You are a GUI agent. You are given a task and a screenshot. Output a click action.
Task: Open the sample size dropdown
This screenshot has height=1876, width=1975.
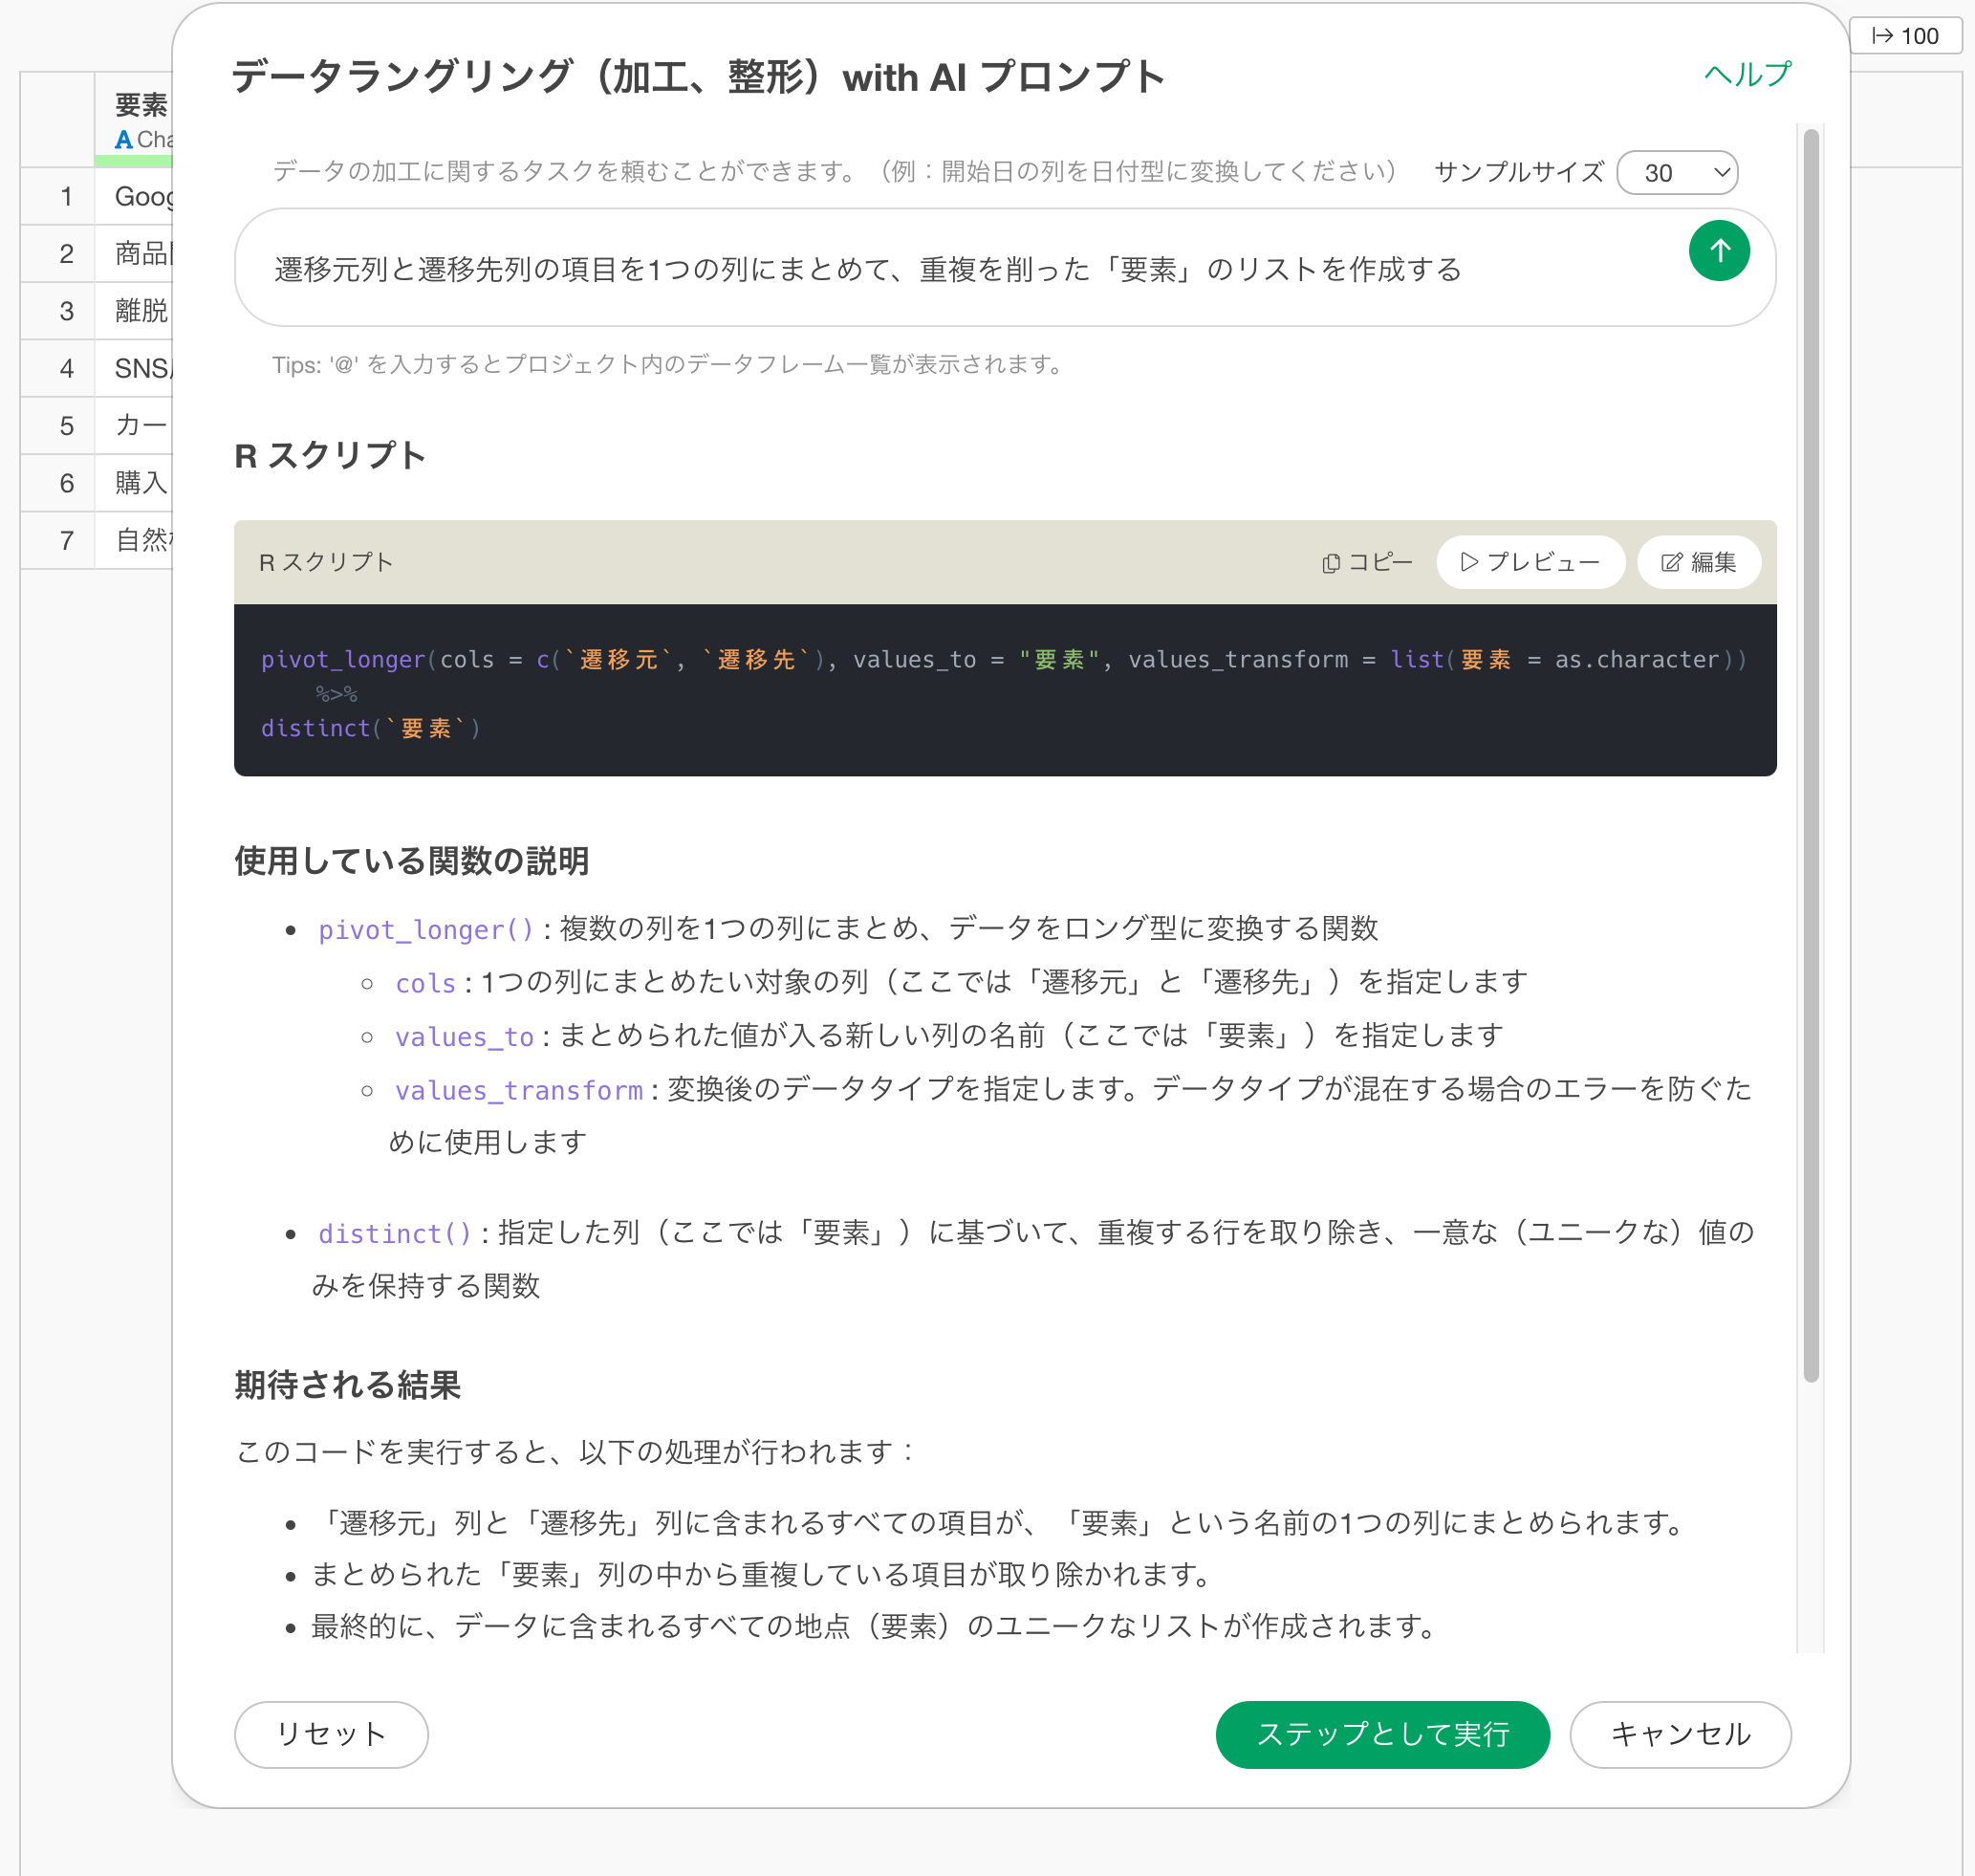pos(1677,173)
